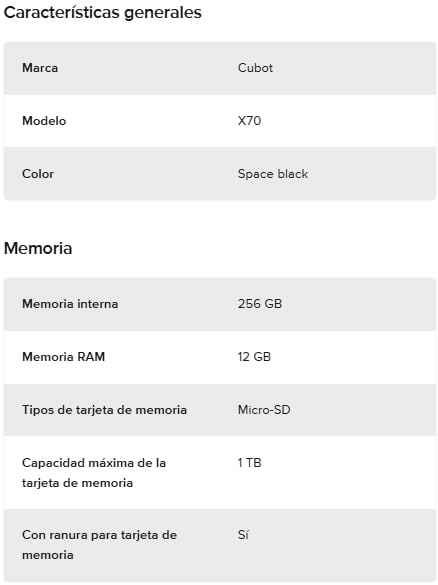Select the Memoria interna label
Screen dimensions: 438x585
[x=70, y=304]
